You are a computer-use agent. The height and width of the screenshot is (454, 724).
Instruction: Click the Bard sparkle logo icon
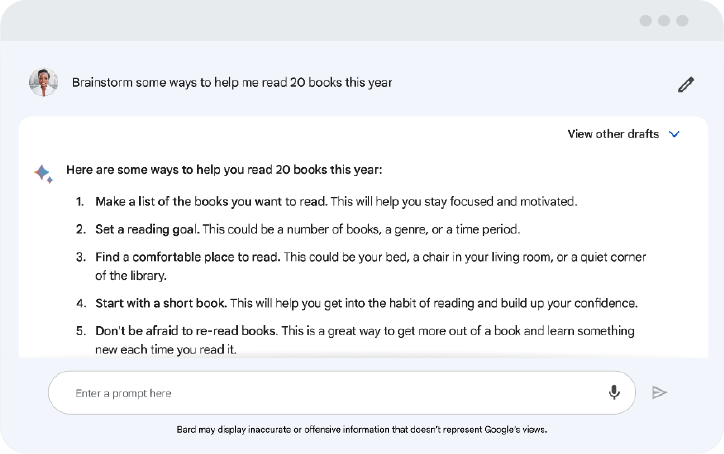[x=43, y=174]
